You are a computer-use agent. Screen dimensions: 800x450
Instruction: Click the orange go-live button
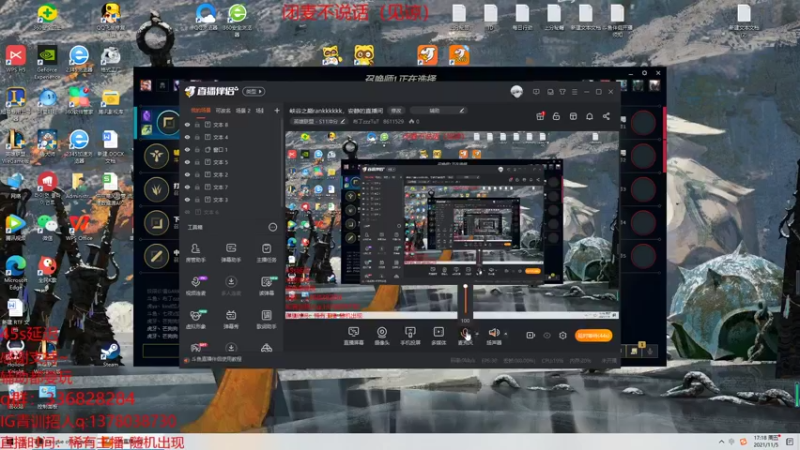tap(593, 335)
